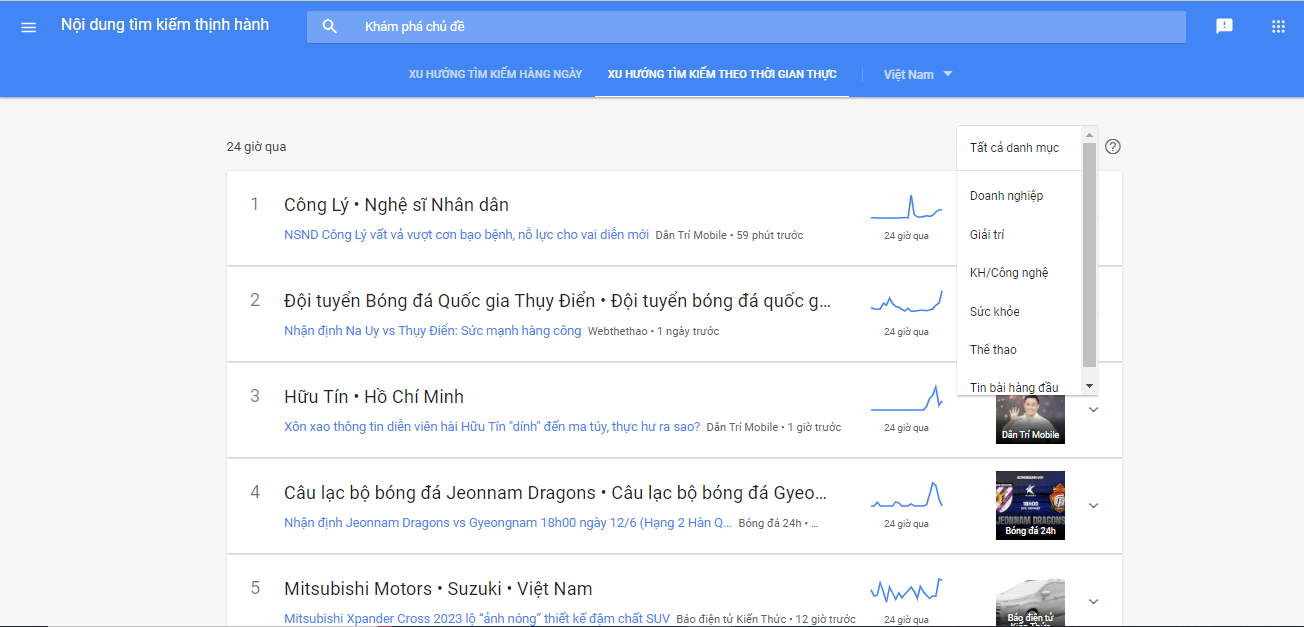Click the Mitsubishi Motors trend graph
1304x627 pixels.
pyautogui.click(x=907, y=589)
